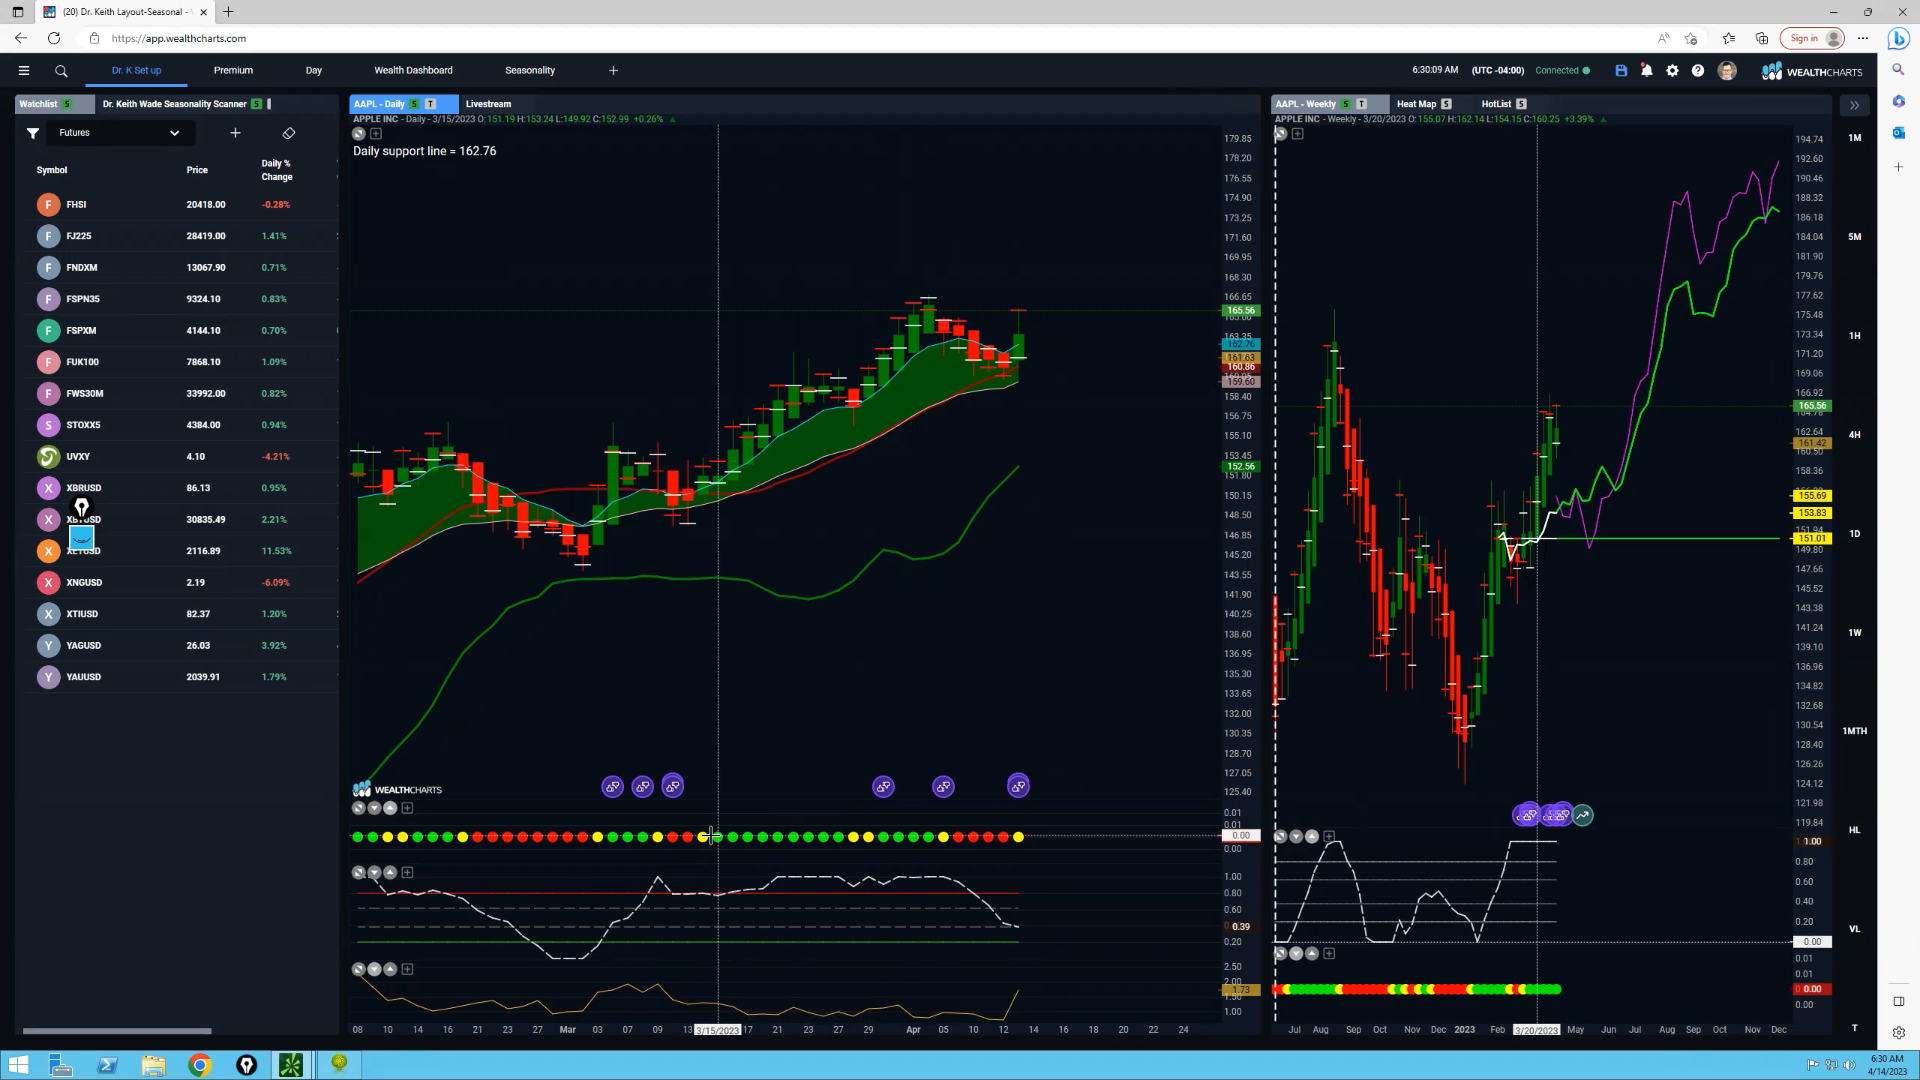Open the symbol search magnifier
The height and width of the screenshot is (1080, 1920).
[x=61, y=71]
